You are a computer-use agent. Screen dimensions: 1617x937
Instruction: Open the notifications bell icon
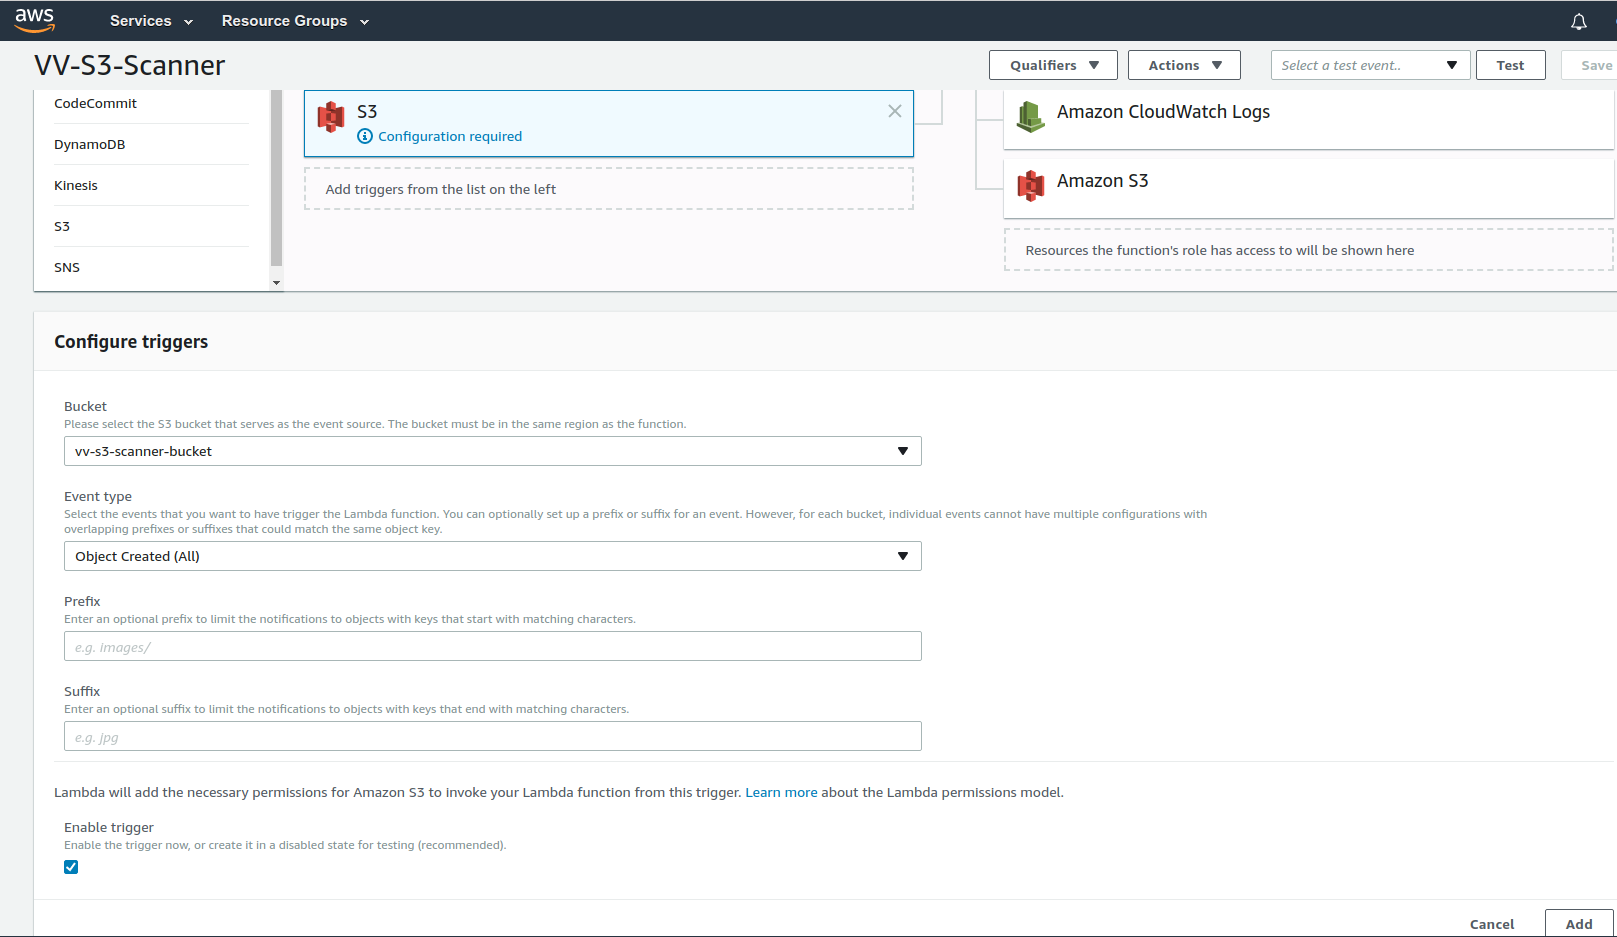[1578, 21]
